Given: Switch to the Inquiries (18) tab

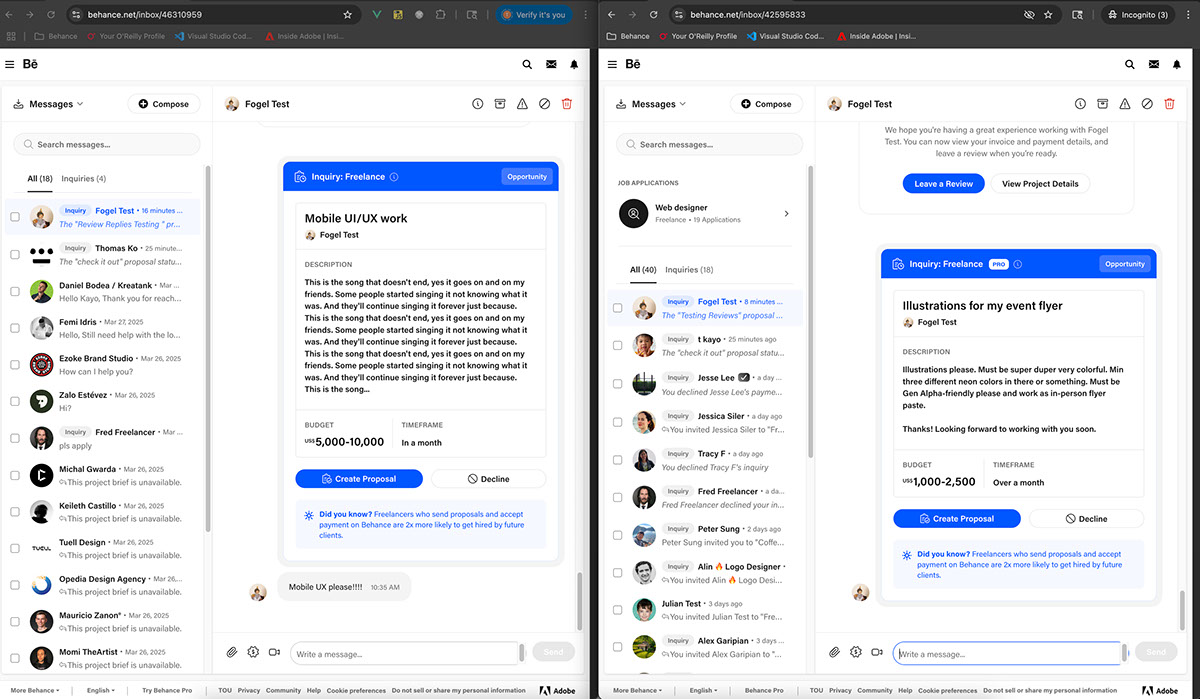Looking at the screenshot, I should [x=689, y=270].
